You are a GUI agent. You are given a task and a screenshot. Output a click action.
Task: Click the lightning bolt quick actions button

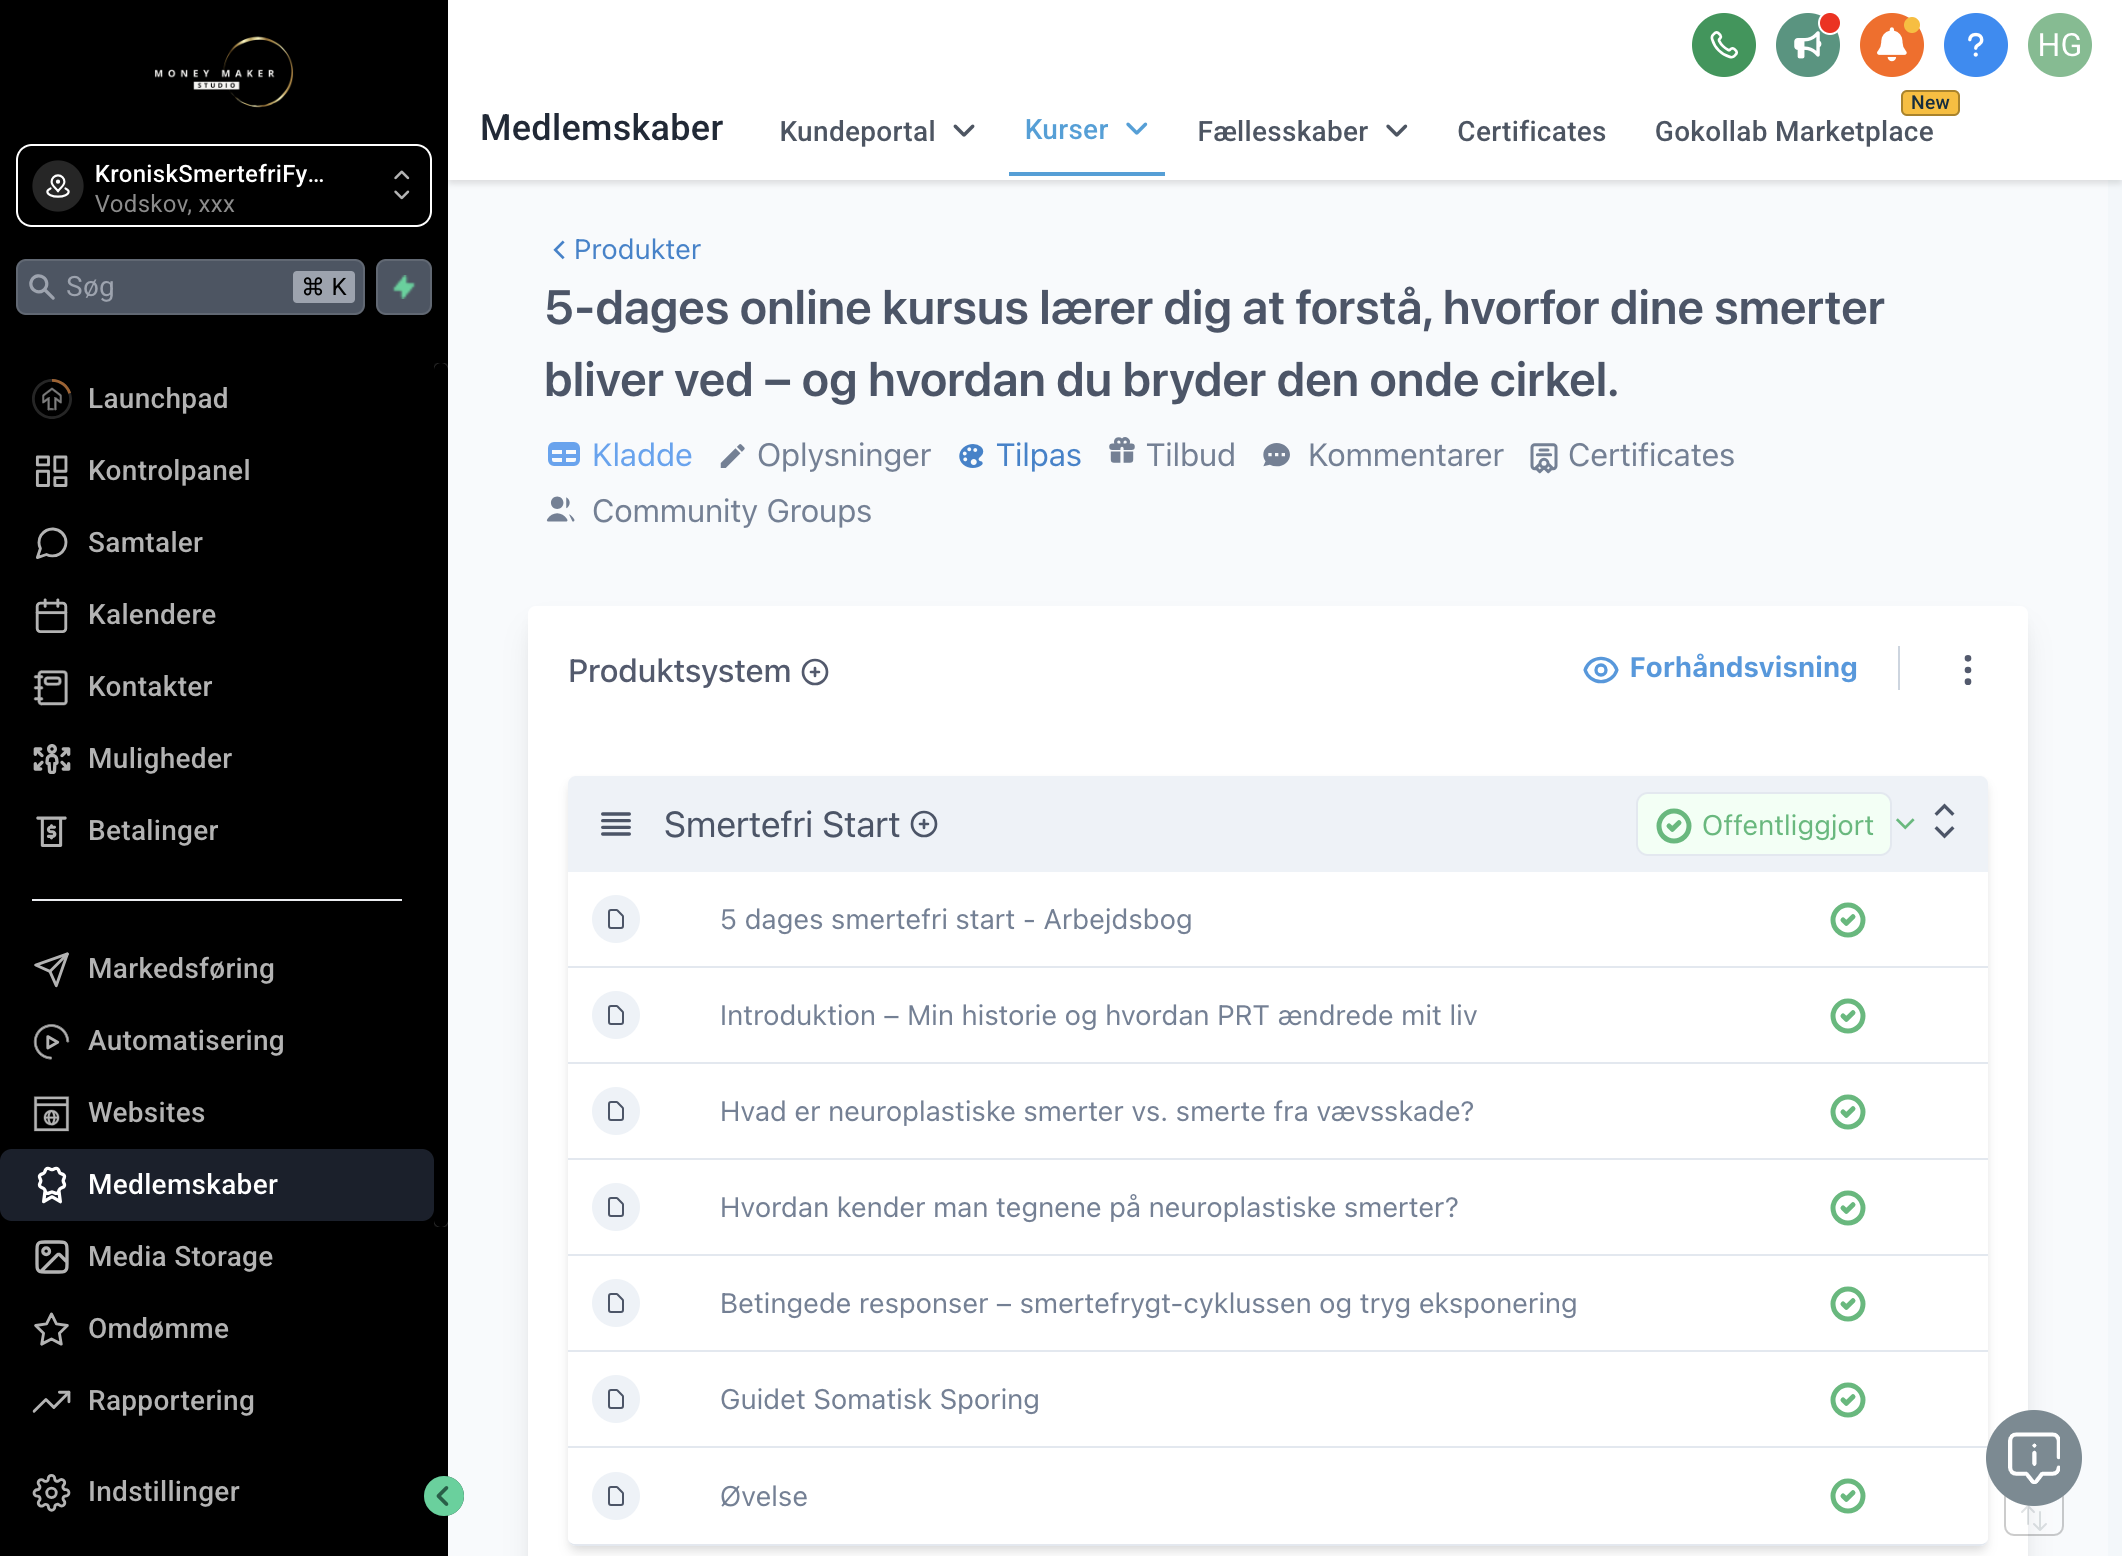404,287
